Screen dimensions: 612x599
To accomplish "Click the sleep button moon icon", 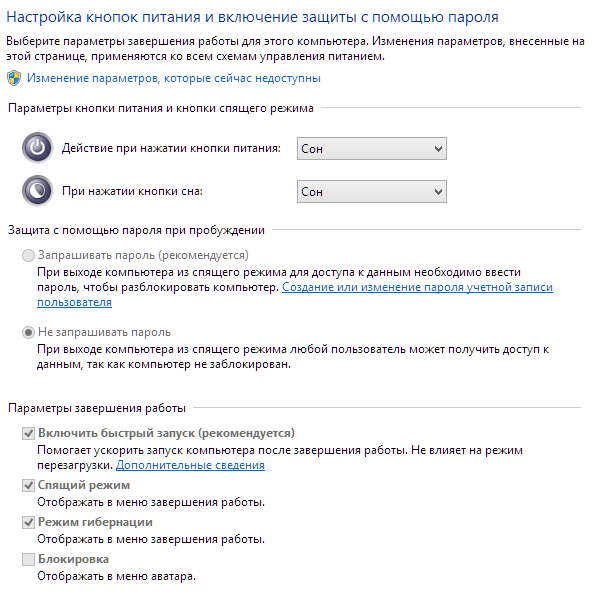I will pyautogui.click(x=37, y=190).
